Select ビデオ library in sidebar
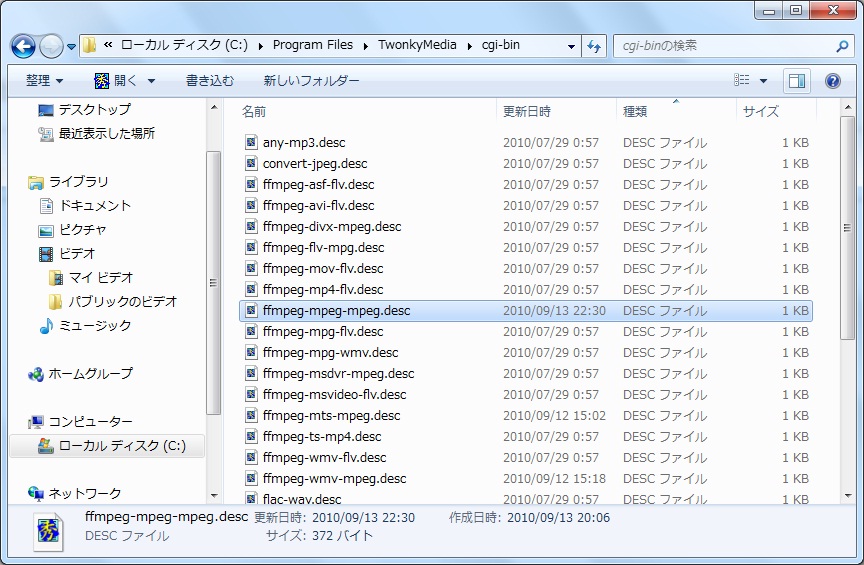This screenshot has width=864, height=565. click(x=67, y=254)
